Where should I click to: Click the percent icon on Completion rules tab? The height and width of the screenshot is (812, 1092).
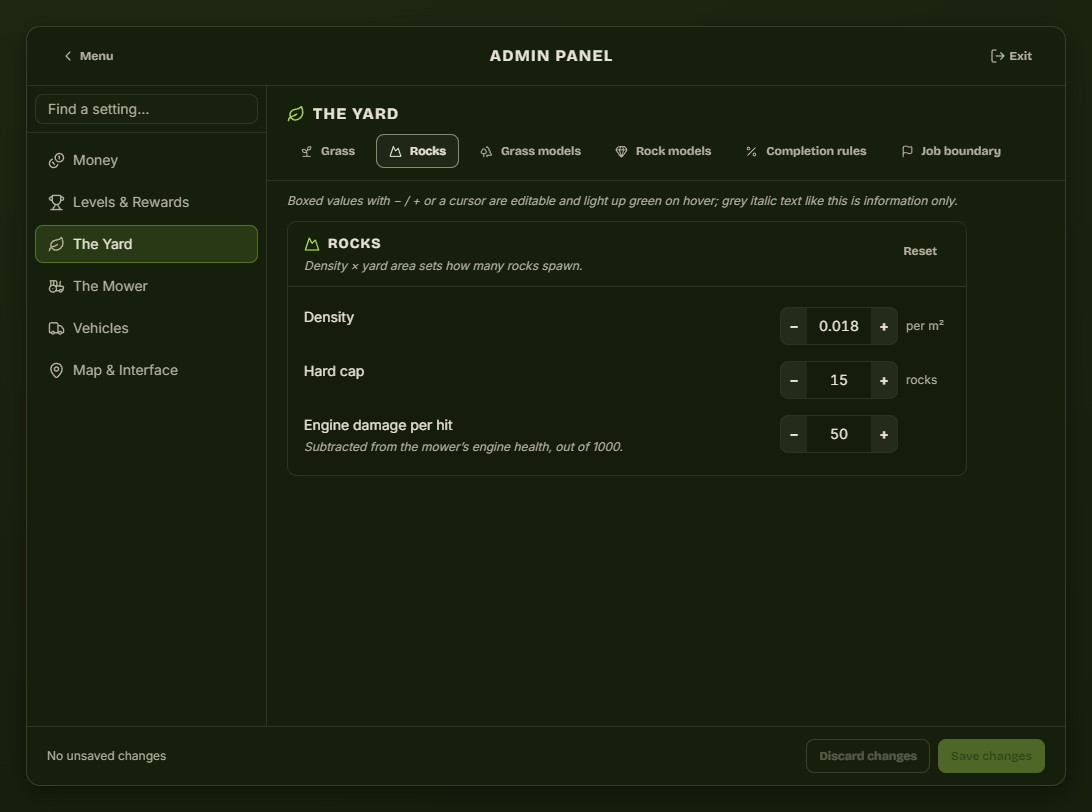point(751,151)
